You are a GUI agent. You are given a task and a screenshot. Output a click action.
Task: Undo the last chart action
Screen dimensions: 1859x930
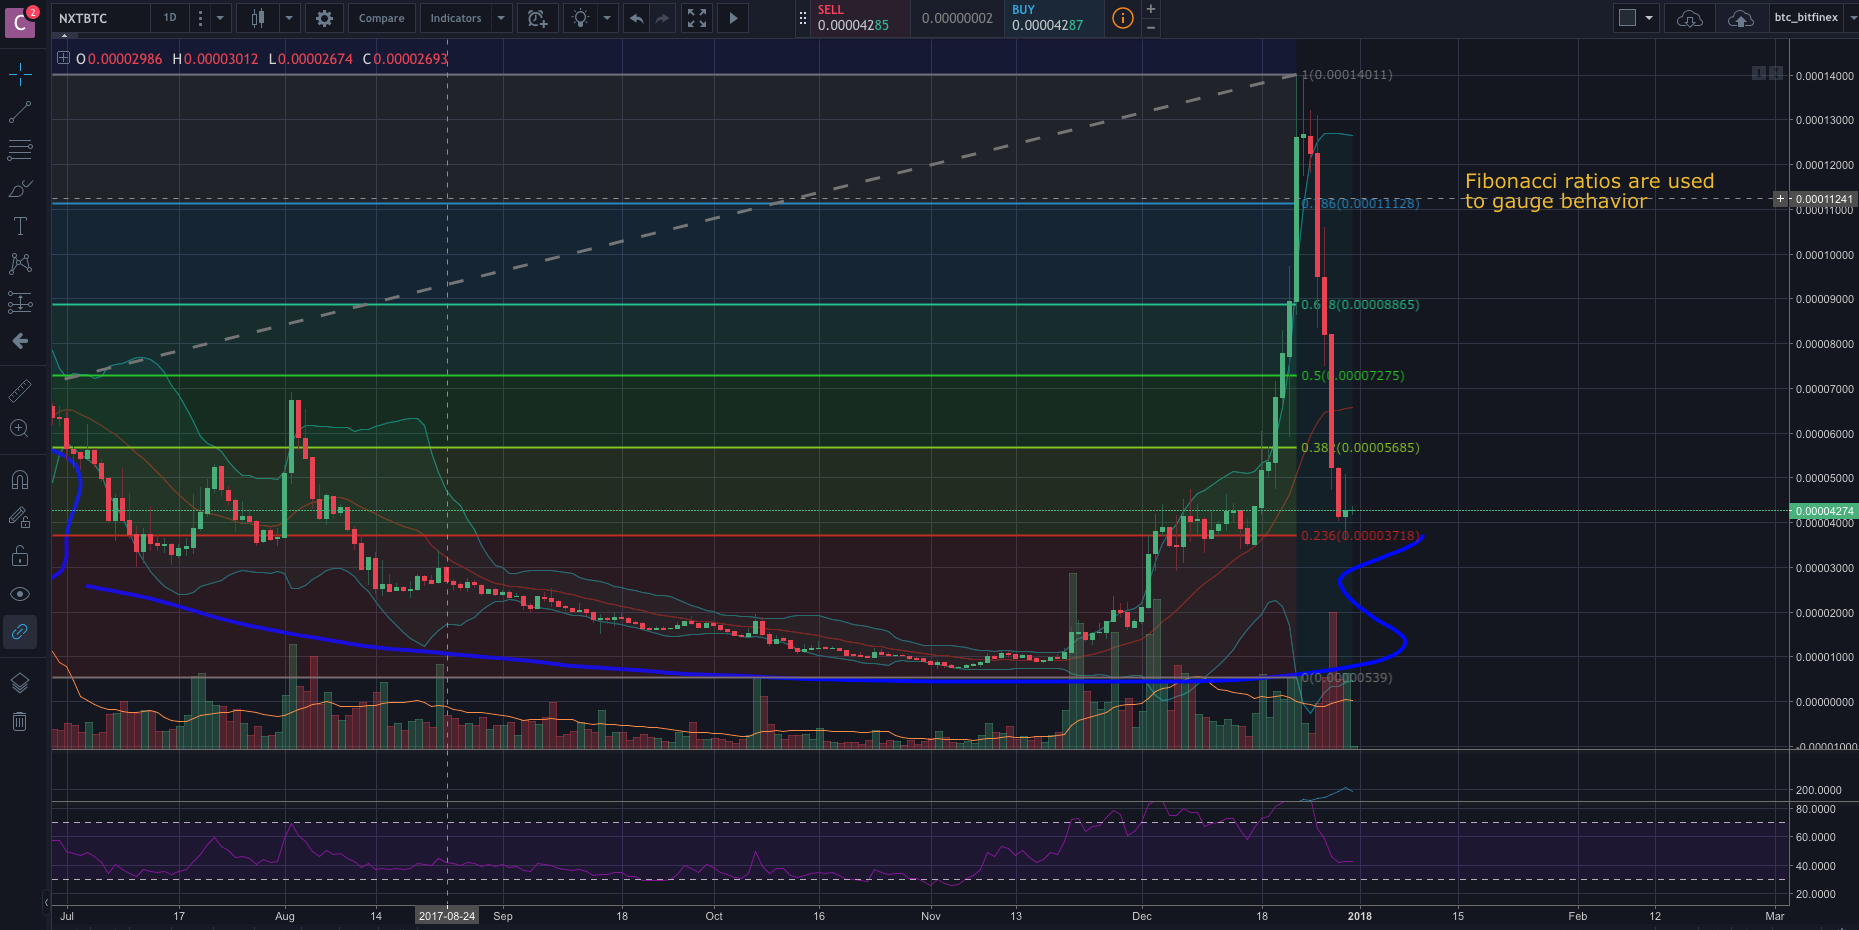pyautogui.click(x=636, y=18)
